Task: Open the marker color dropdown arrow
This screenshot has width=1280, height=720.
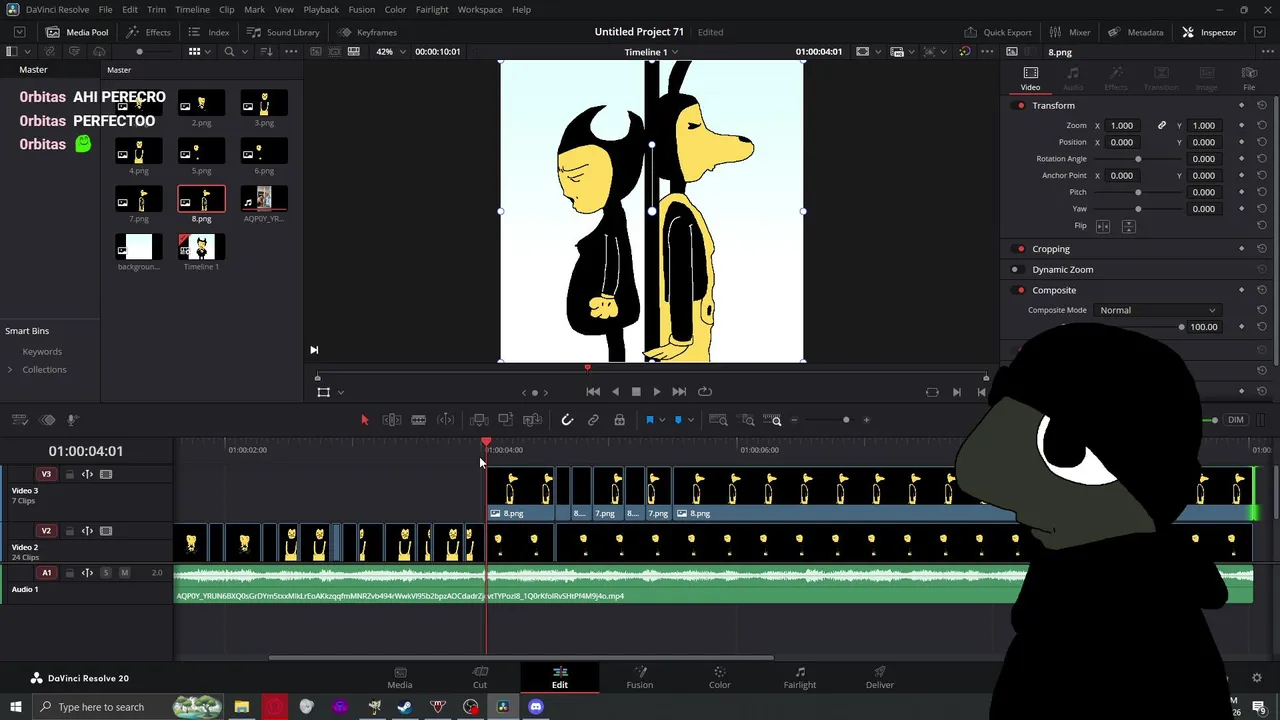Action: (690, 420)
